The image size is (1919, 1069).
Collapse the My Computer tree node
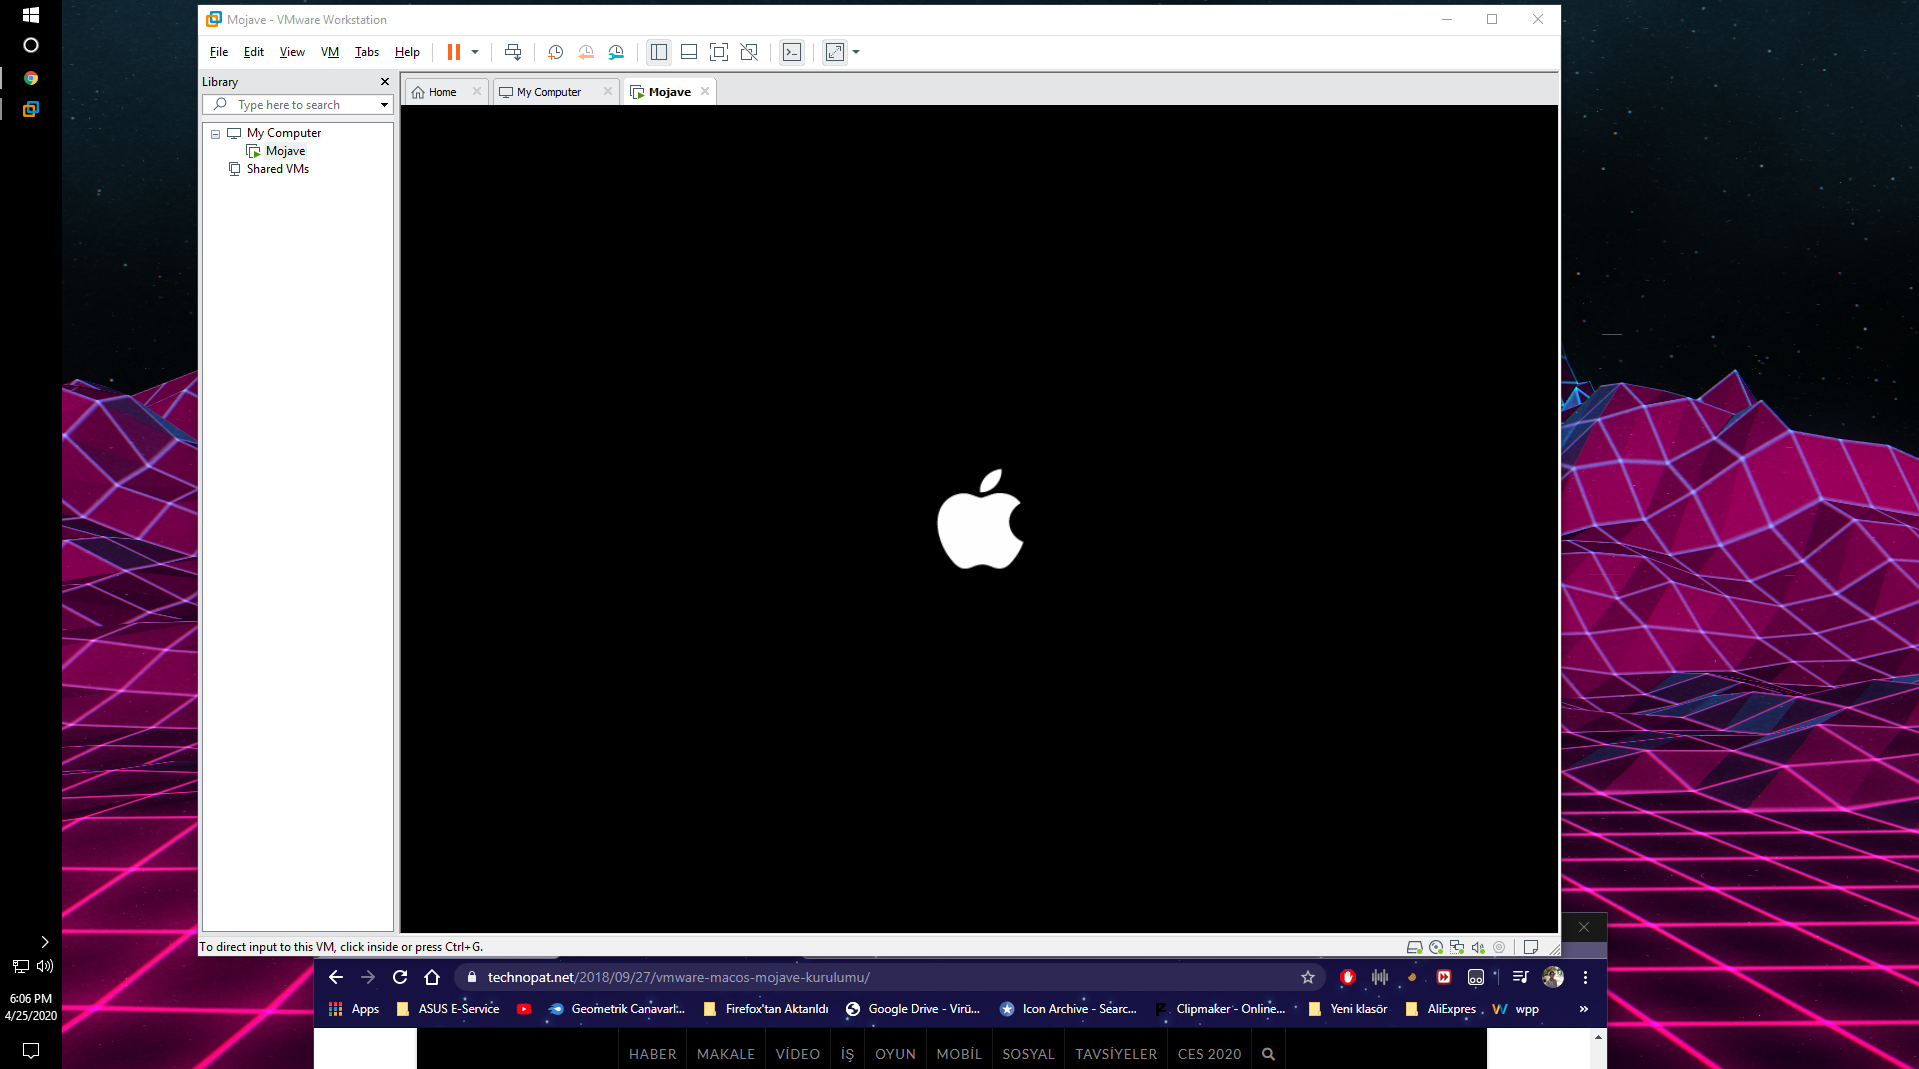[215, 134]
